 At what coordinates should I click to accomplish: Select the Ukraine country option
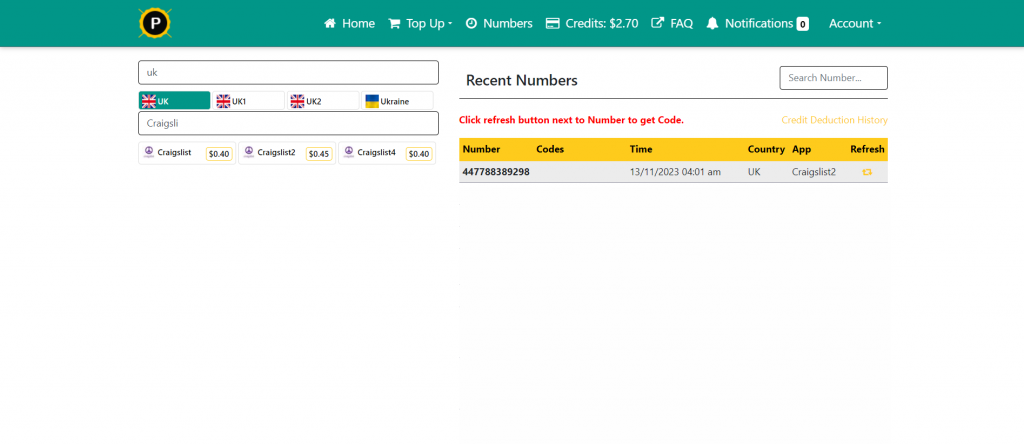tap(398, 101)
